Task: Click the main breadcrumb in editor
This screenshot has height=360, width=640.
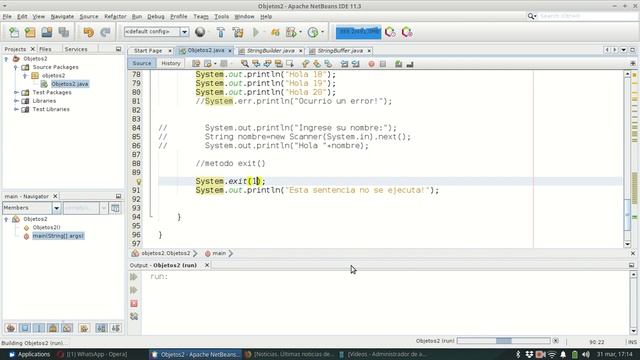Action: point(219,253)
